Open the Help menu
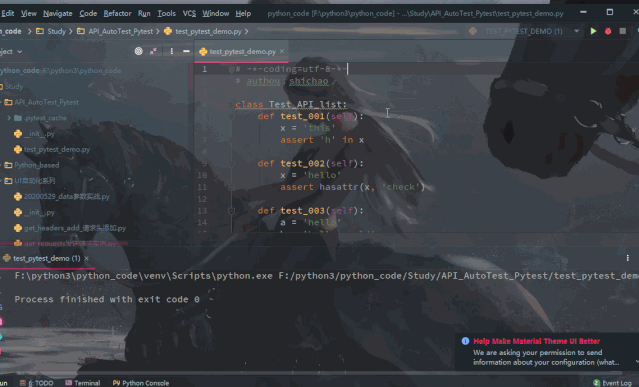Viewport: 639px width, 387px height. click(243, 13)
